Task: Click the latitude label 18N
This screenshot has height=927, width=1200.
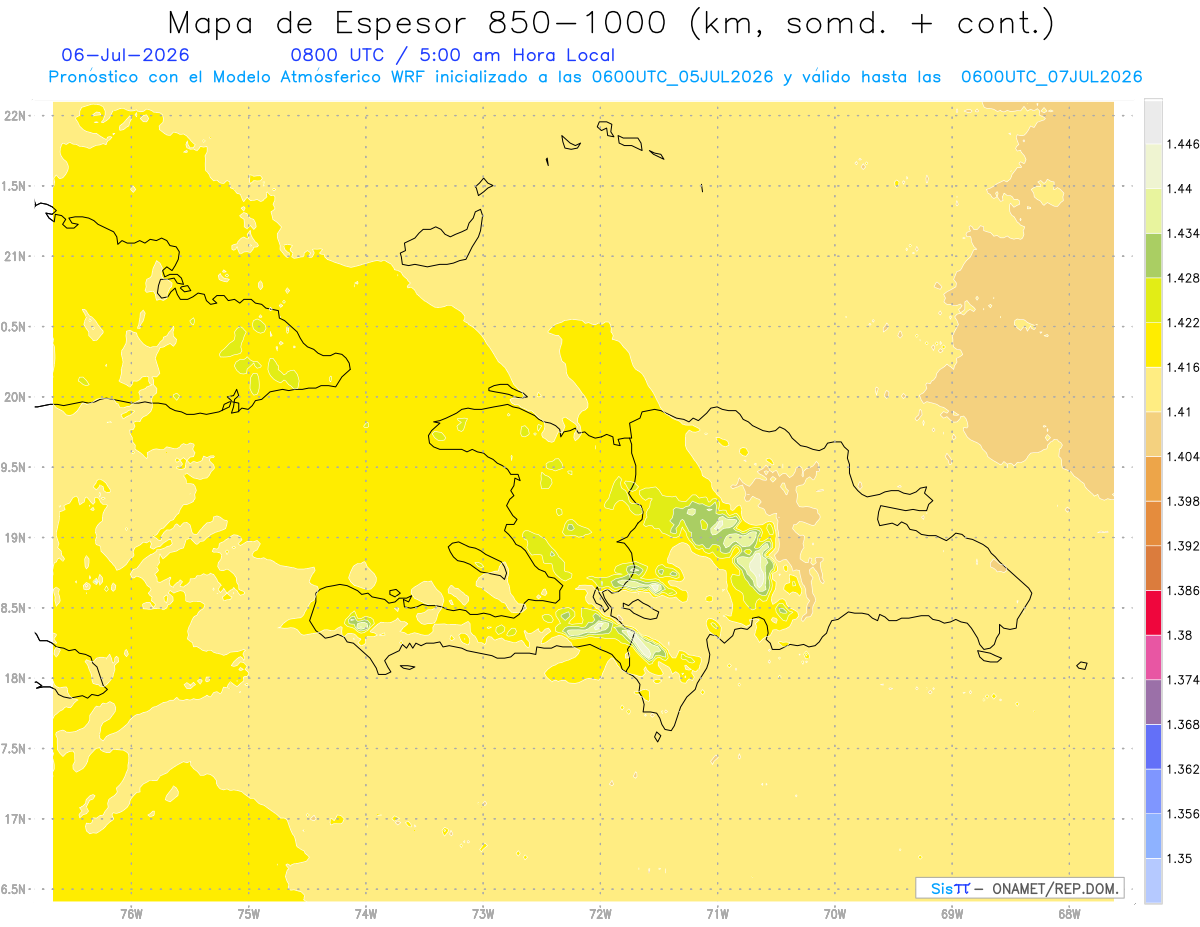Action: coord(17,679)
